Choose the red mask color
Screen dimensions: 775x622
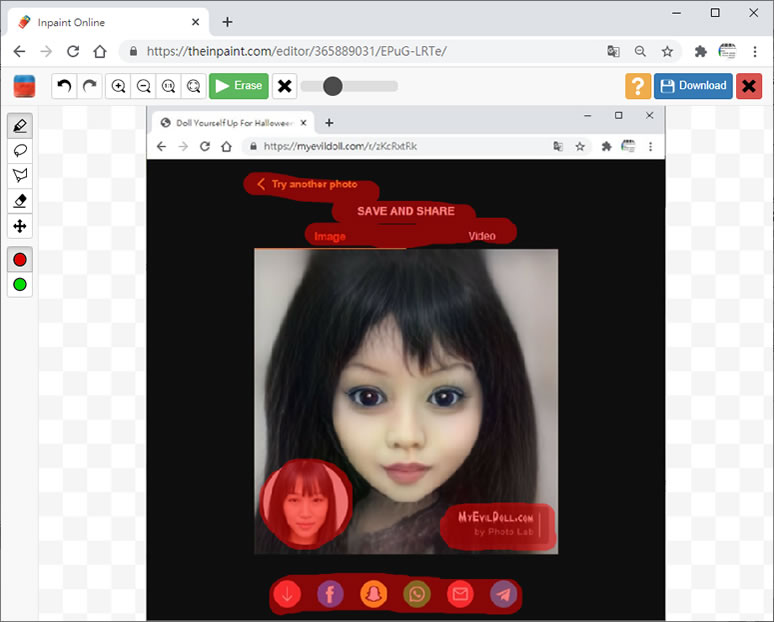[x=19, y=260]
